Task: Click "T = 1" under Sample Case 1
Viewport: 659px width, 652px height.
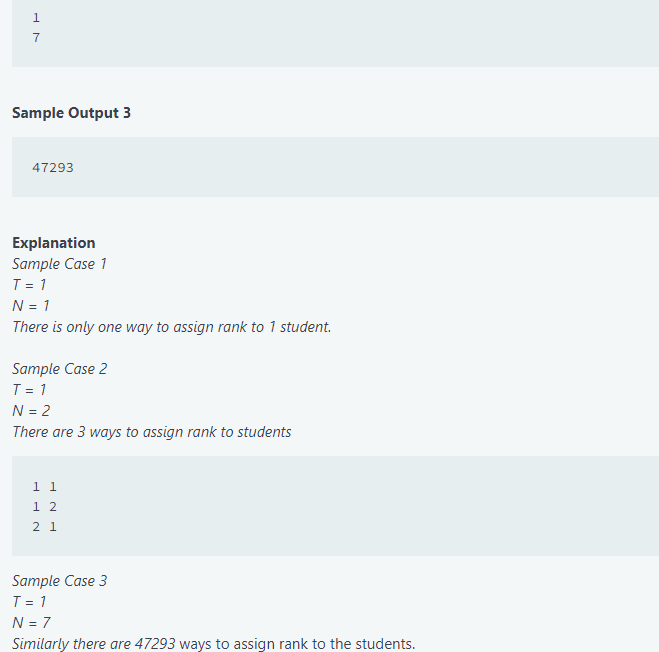Action: [29, 285]
